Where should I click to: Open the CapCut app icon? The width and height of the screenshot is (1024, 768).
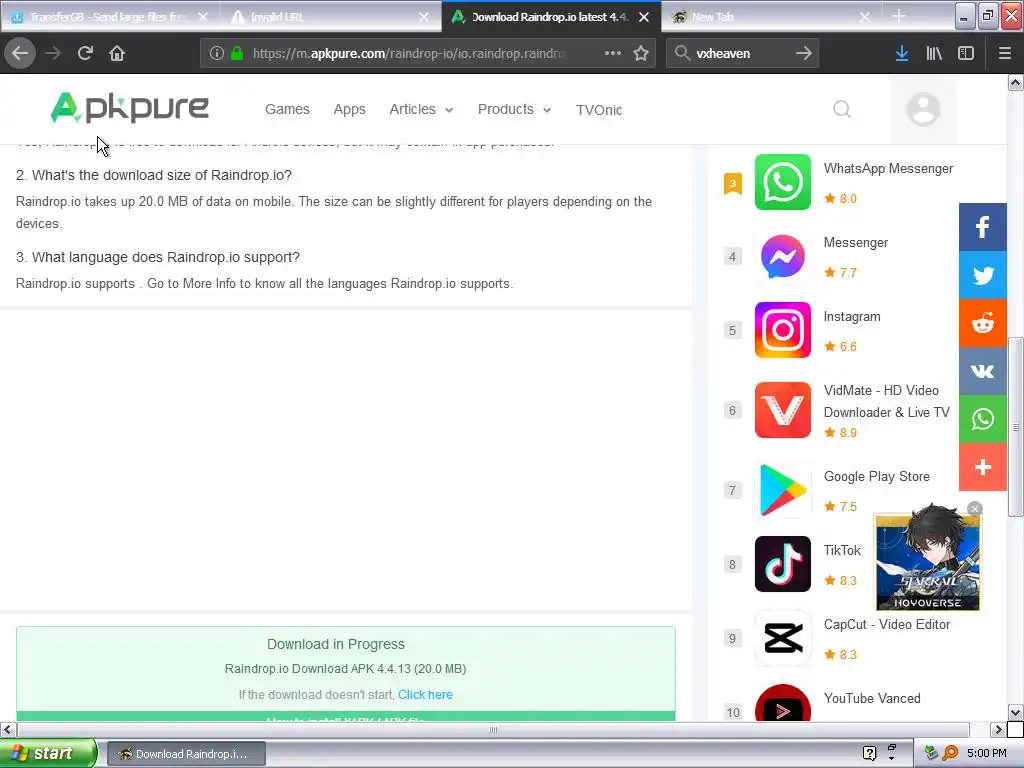coord(782,638)
